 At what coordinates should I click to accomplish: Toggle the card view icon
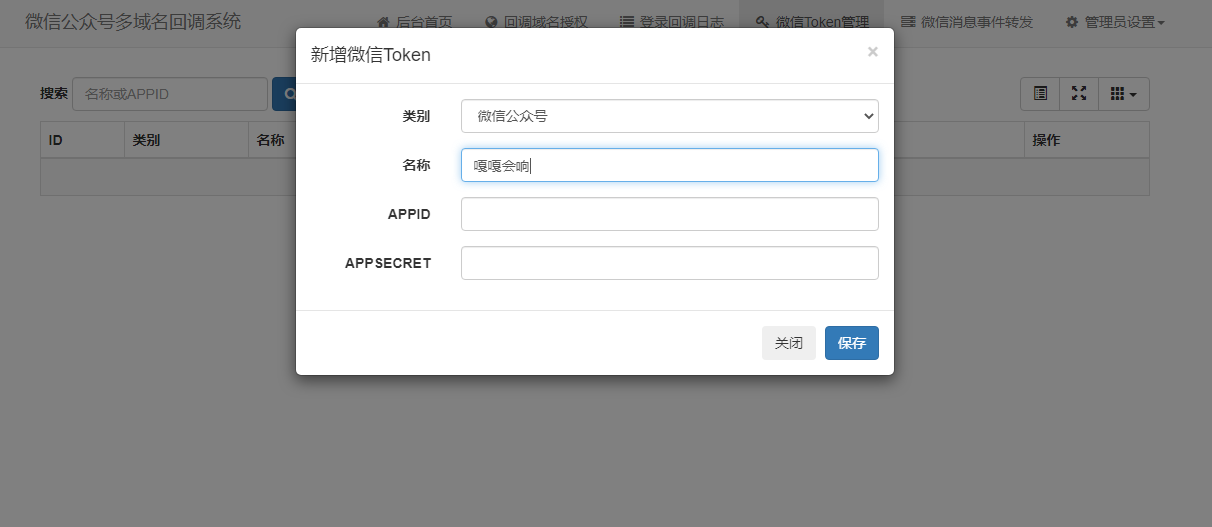pyautogui.click(x=1040, y=94)
